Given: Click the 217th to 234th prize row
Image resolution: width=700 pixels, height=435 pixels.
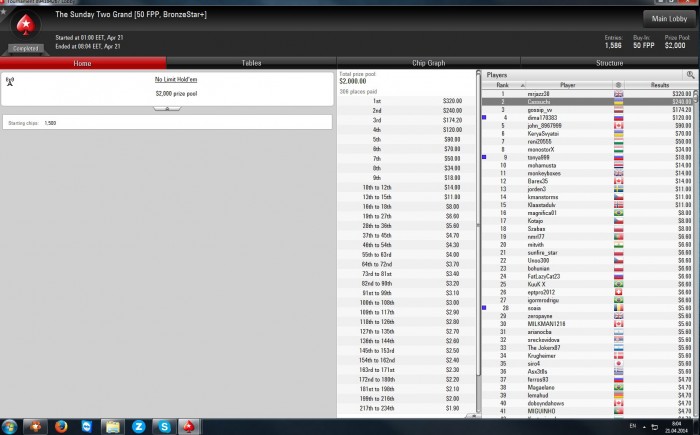Looking at the screenshot, I should tap(406, 408).
